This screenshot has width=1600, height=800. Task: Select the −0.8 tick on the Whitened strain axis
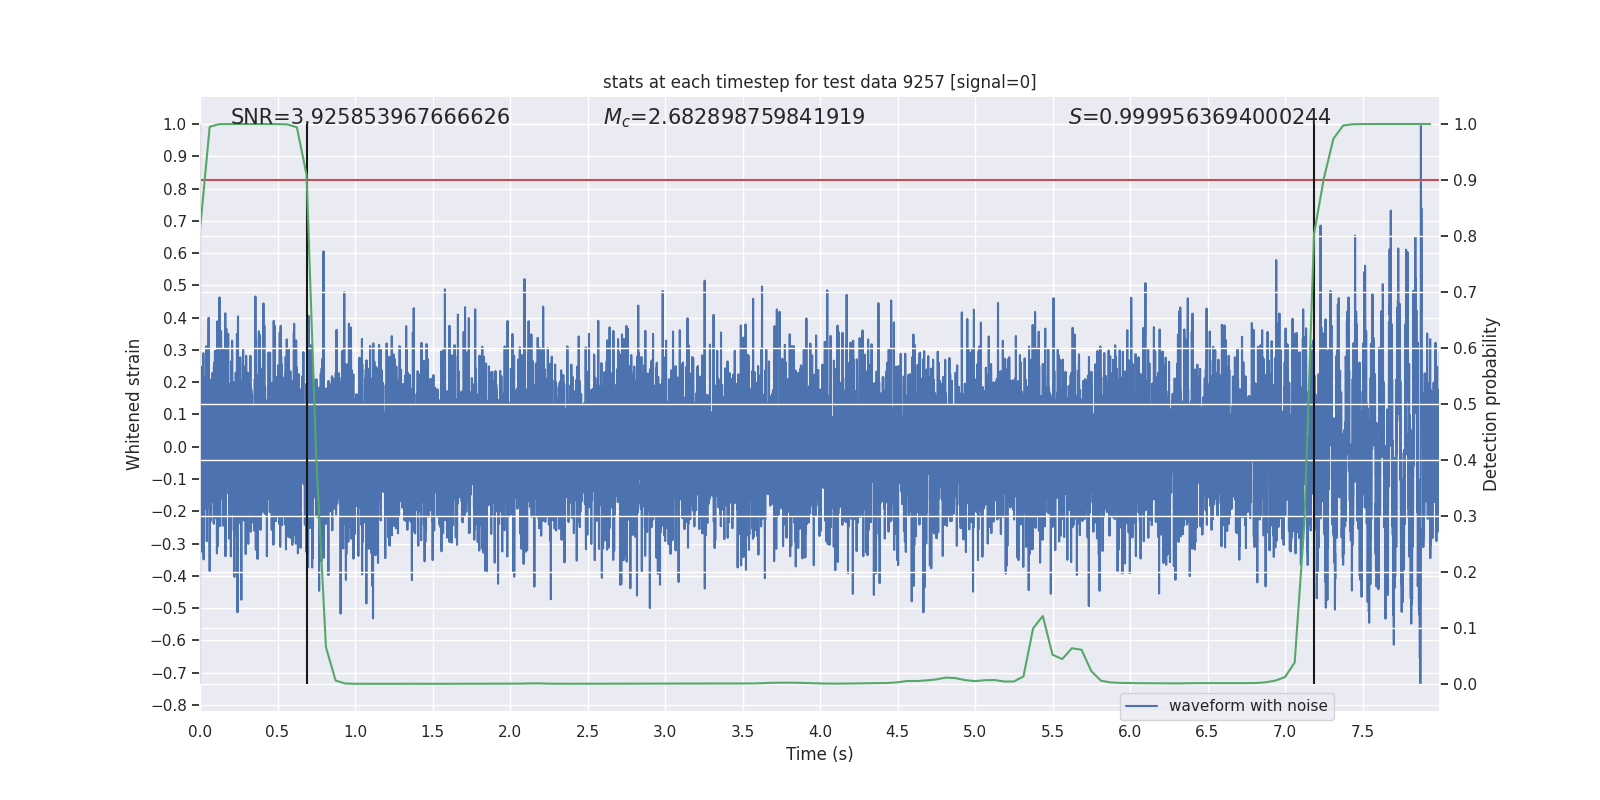coord(169,706)
